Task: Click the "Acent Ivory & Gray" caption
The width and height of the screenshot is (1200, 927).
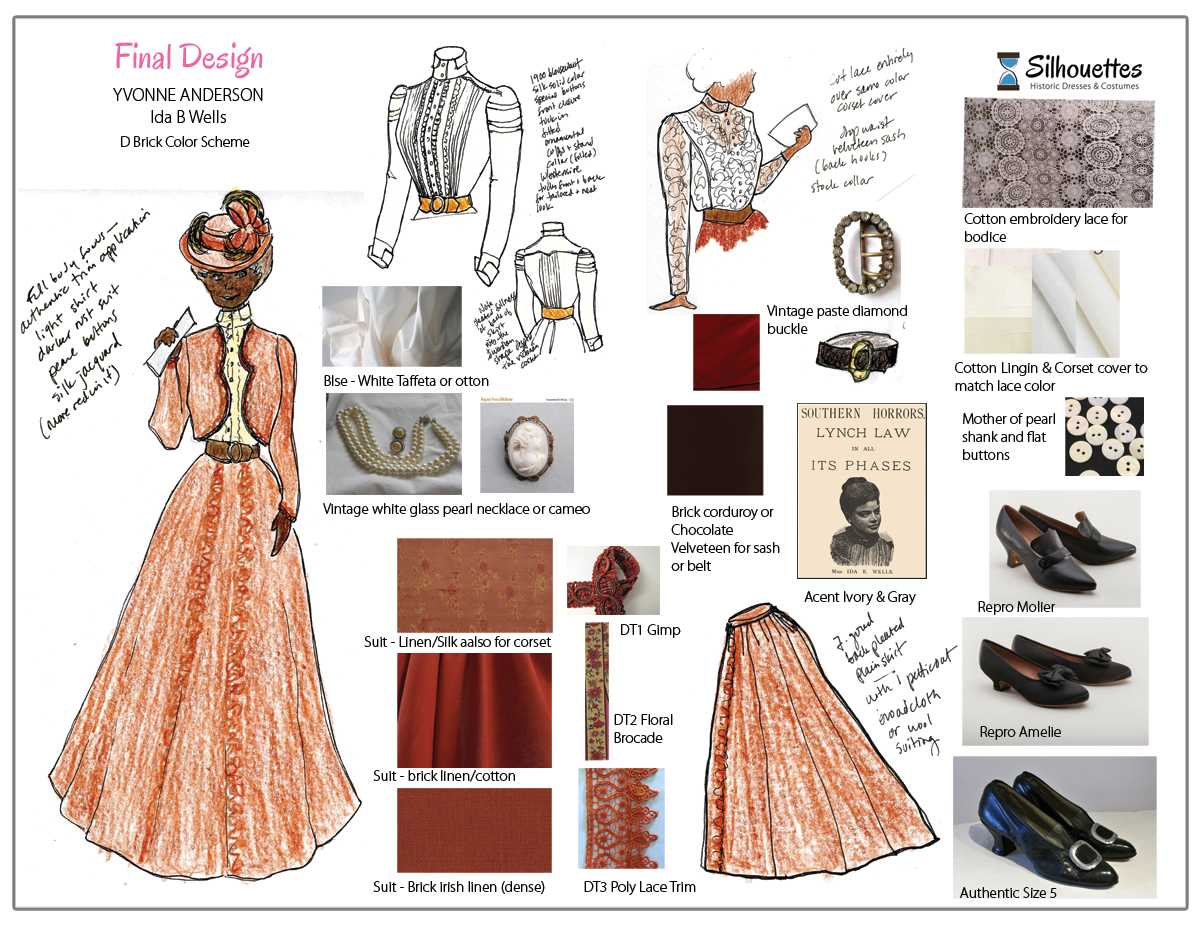Action: (860, 597)
